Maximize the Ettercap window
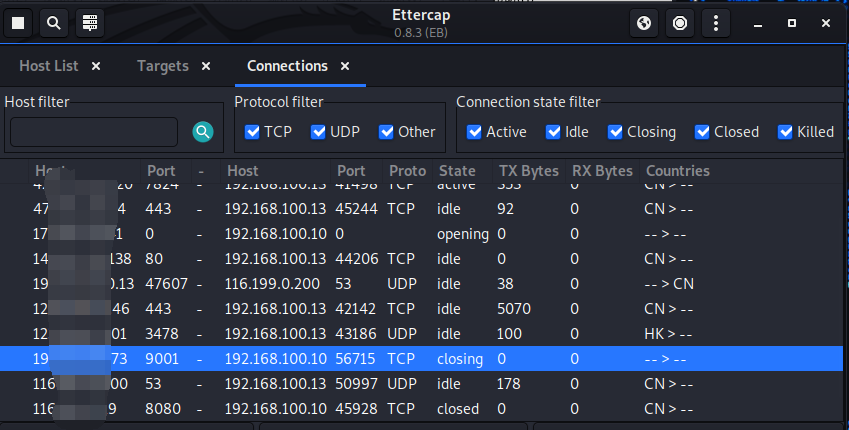 tap(792, 23)
